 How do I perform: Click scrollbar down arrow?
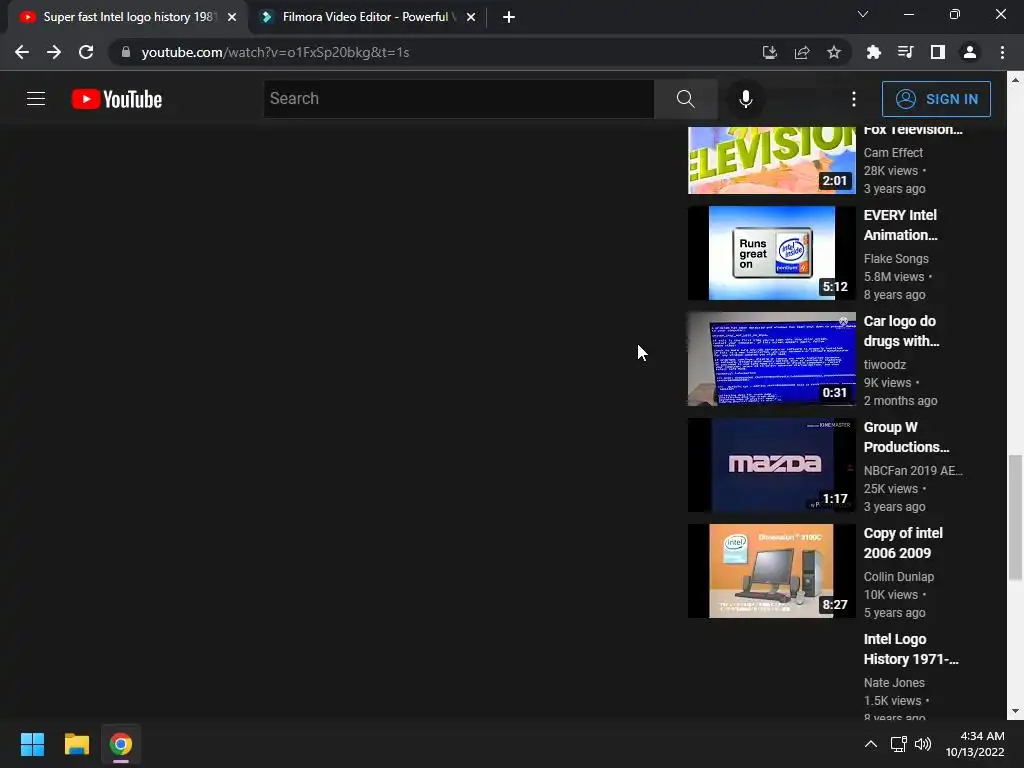[1015, 711]
